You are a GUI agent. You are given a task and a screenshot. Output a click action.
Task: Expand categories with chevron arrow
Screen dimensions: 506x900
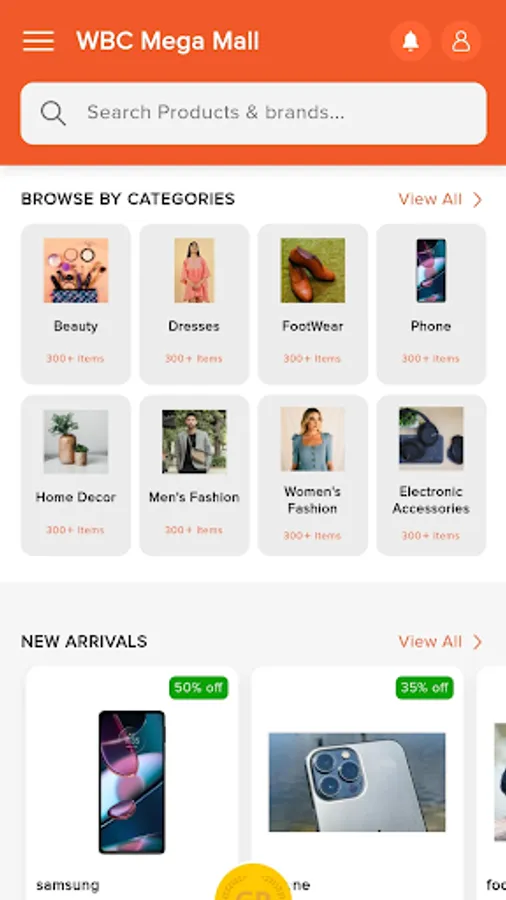[477, 200]
